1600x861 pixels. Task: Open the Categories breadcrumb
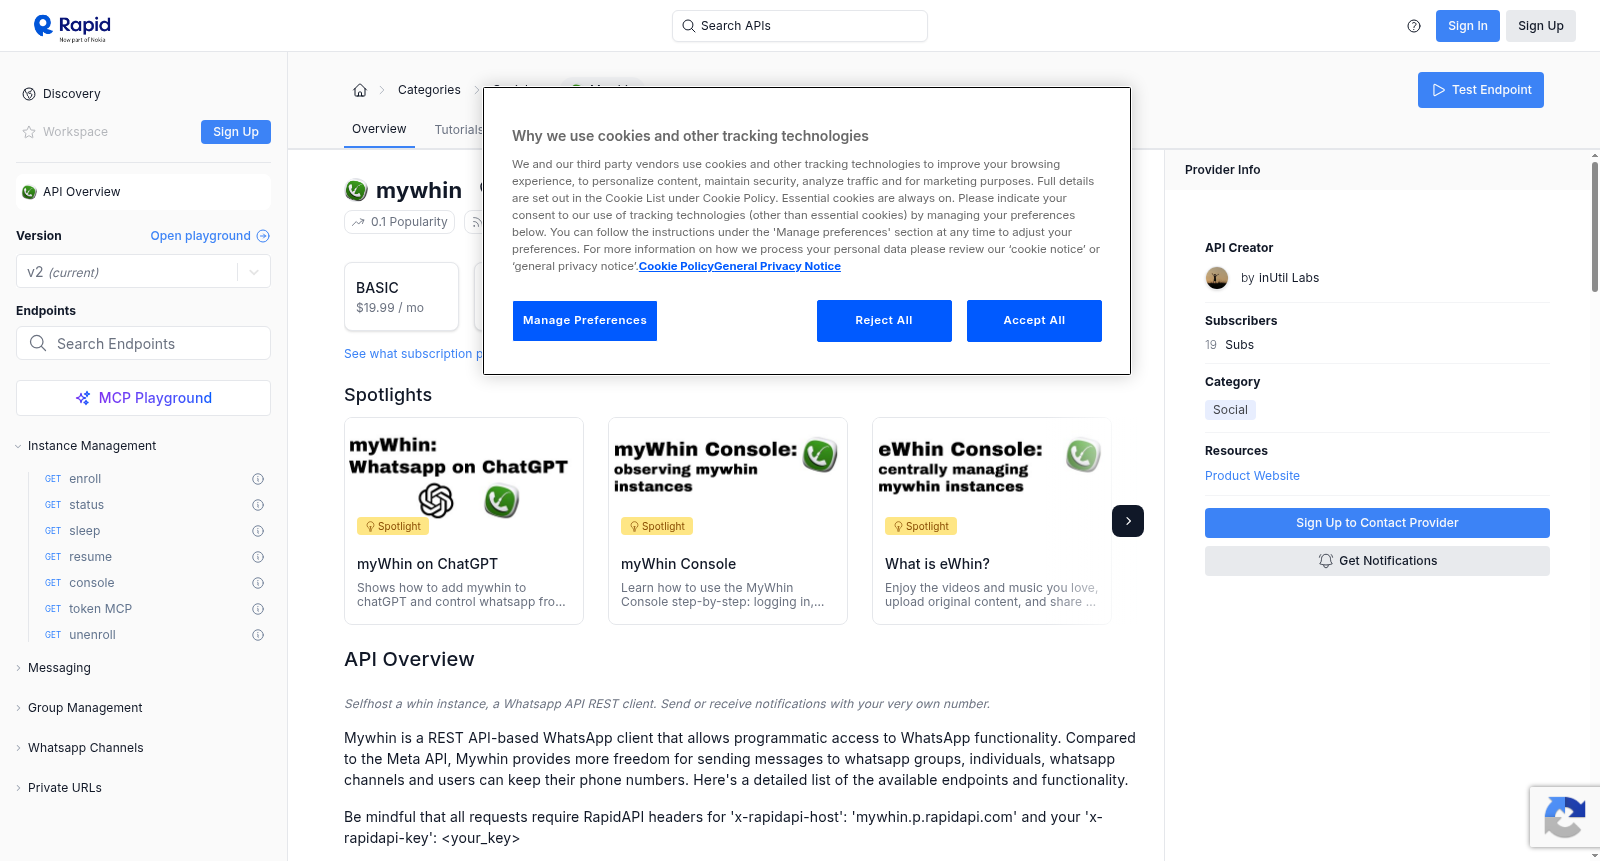click(429, 90)
